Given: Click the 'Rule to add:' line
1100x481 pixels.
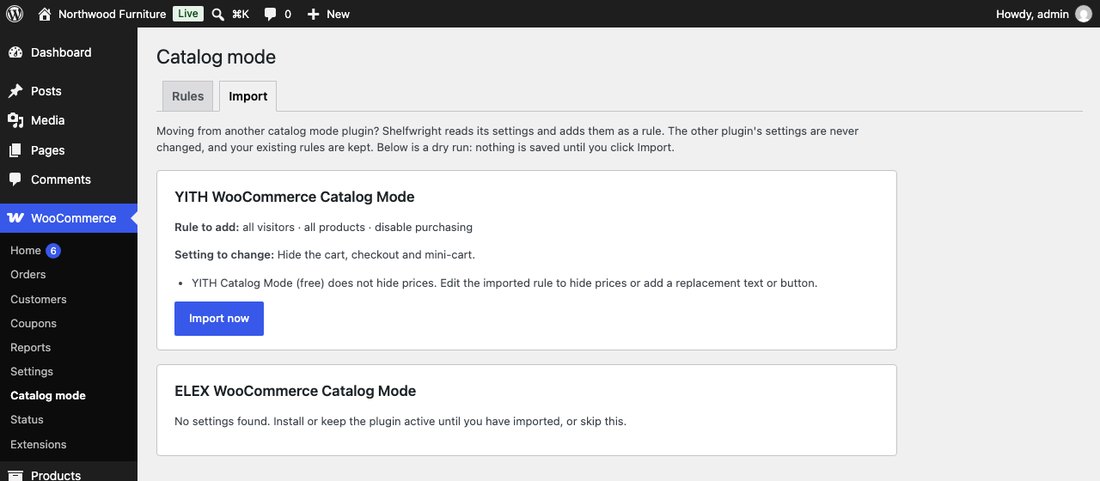Looking at the screenshot, I should point(323,227).
